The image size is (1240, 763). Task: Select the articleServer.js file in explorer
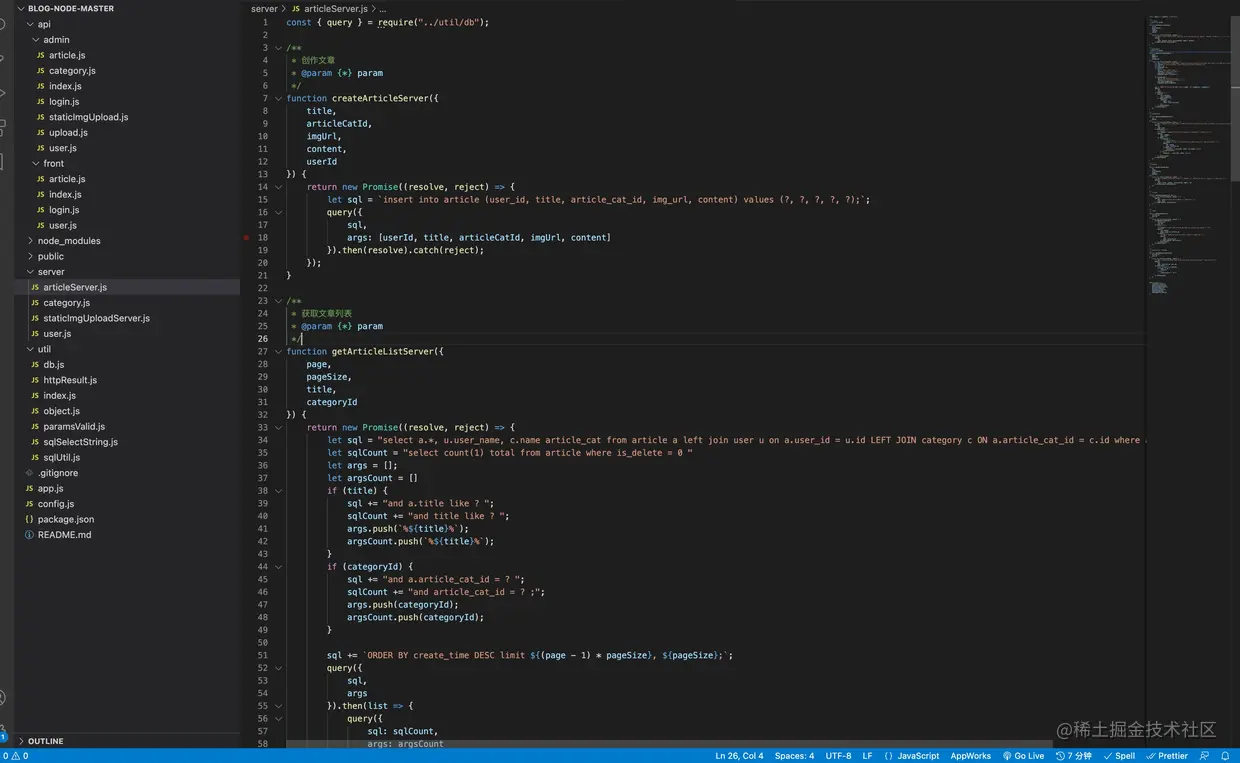coord(75,287)
